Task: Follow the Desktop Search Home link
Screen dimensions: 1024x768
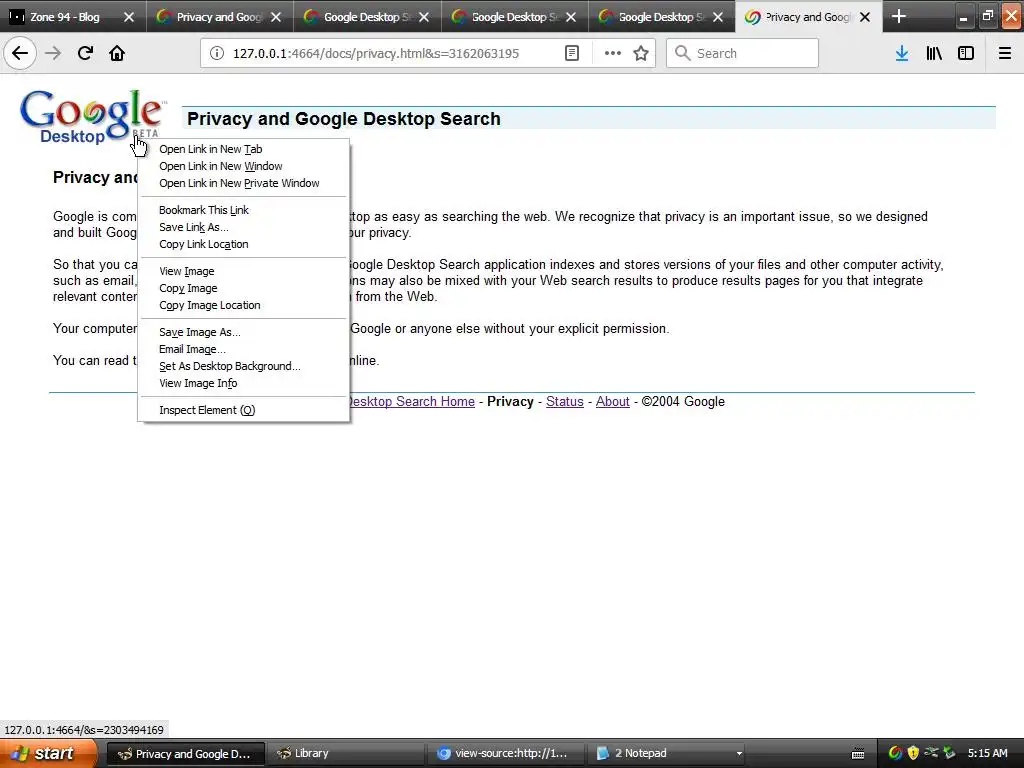Action: click(412, 401)
